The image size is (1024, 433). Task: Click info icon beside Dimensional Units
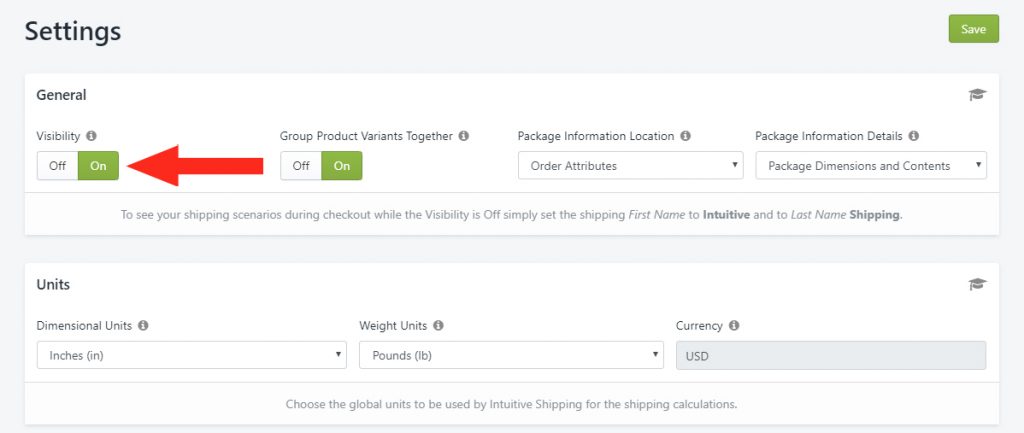pos(143,325)
